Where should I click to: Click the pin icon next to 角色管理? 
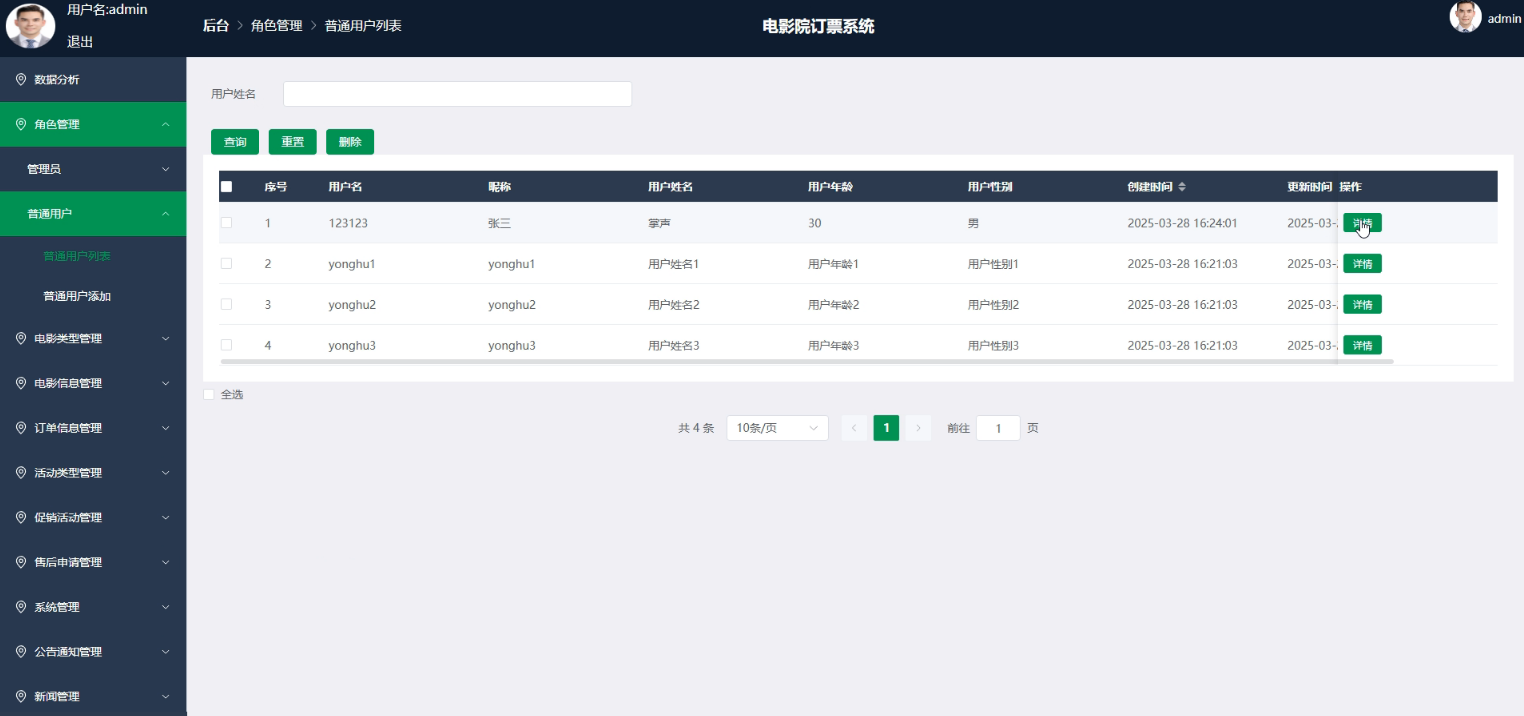tap(21, 124)
